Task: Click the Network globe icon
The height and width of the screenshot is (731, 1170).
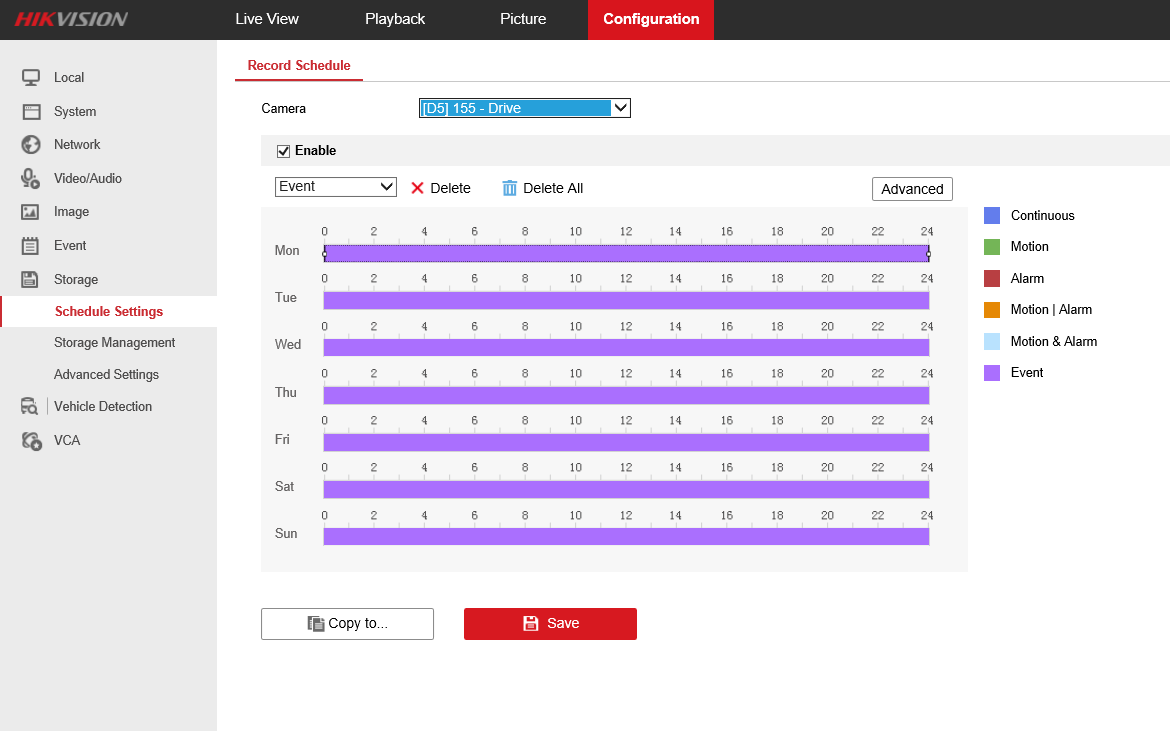Action: pyautogui.click(x=31, y=144)
